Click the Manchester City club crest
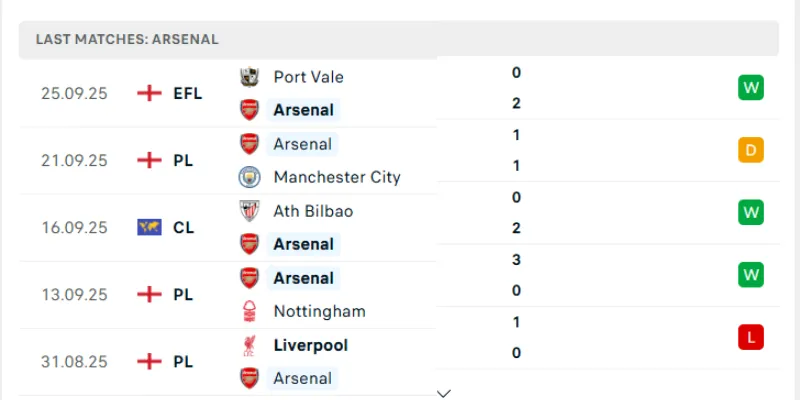The image size is (800, 400). pos(249,177)
